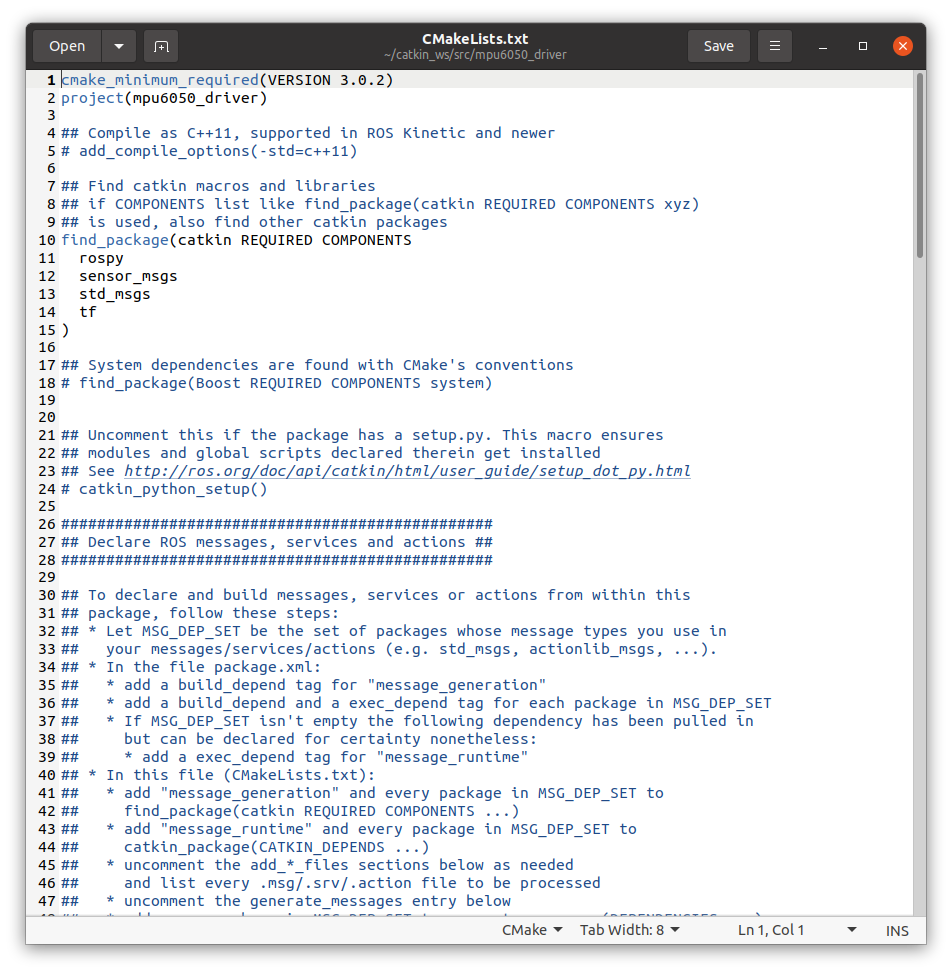The height and width of the screenshot is (973, 952).
Task: Click the vertical scrollbar thumb
Action: pos(920,165)
